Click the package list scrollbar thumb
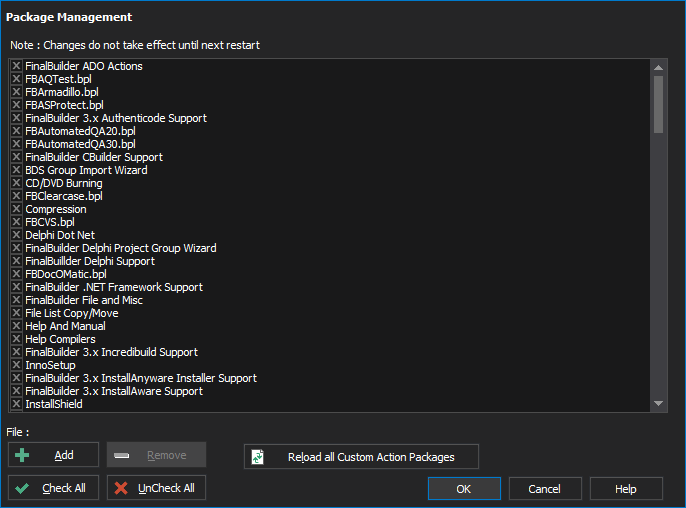This screenshot has width=686, height=508. (x=658, y=104)
